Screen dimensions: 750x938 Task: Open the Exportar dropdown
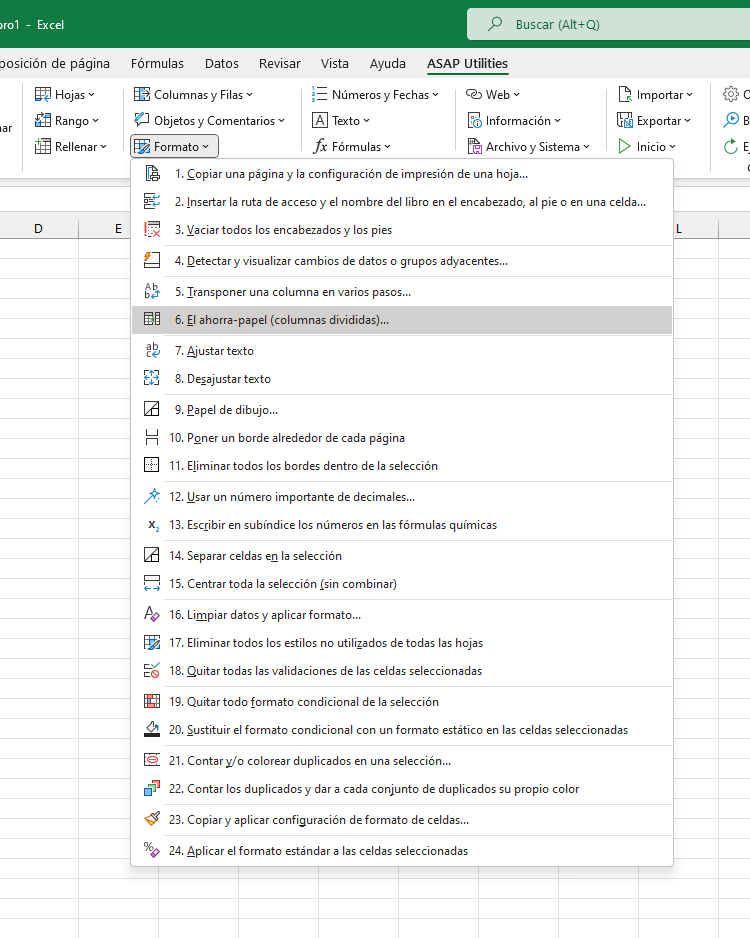(654, 120)
